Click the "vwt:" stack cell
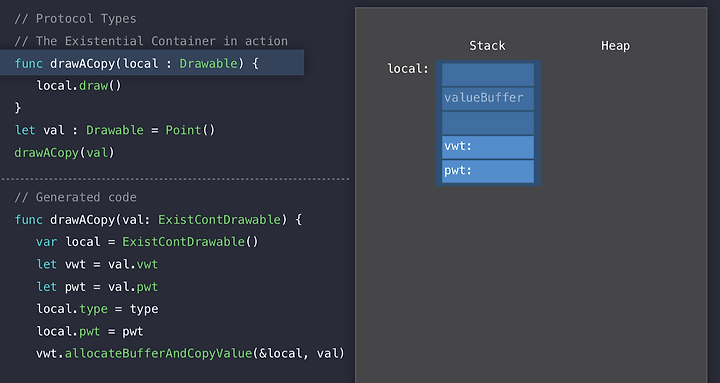720x383 pixels. 488,147
